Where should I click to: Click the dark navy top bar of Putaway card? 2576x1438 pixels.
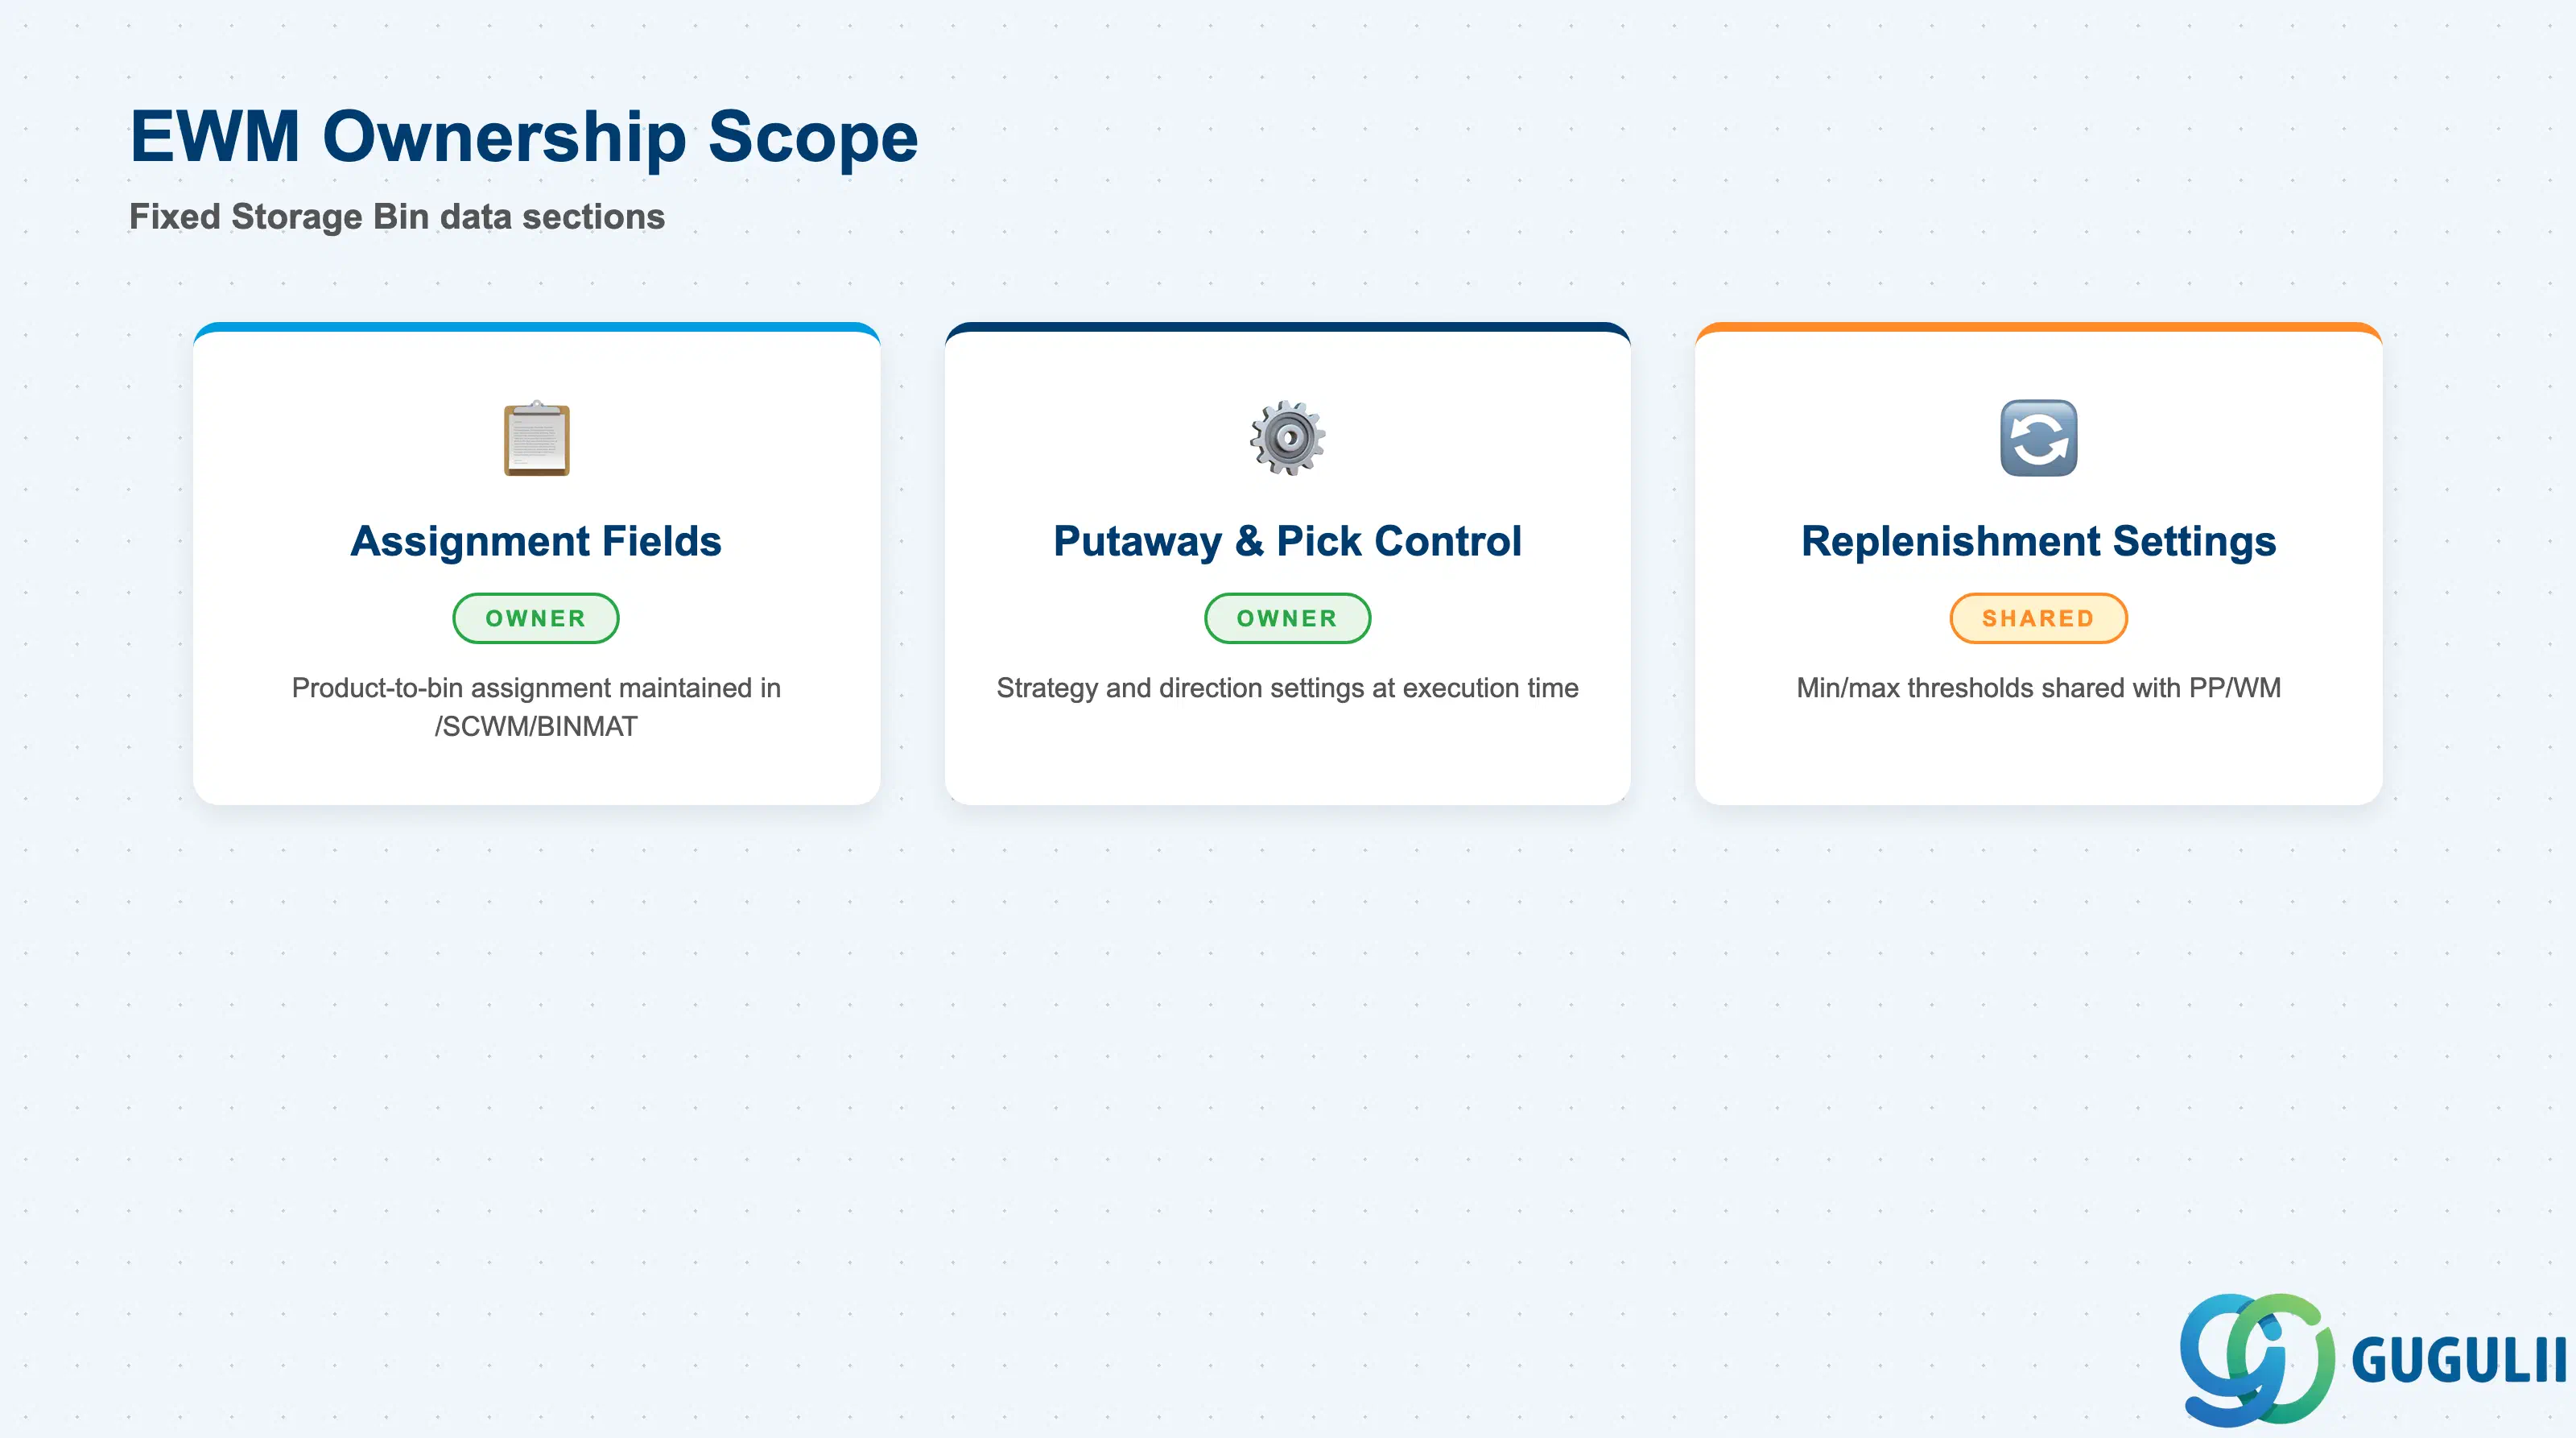point(1287,327)
